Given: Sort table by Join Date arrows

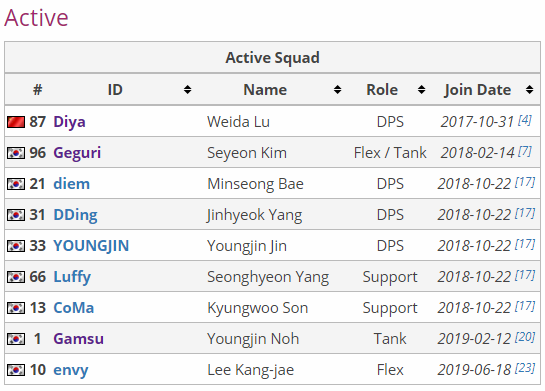Looking at the screenshot, I should point(529,90).
